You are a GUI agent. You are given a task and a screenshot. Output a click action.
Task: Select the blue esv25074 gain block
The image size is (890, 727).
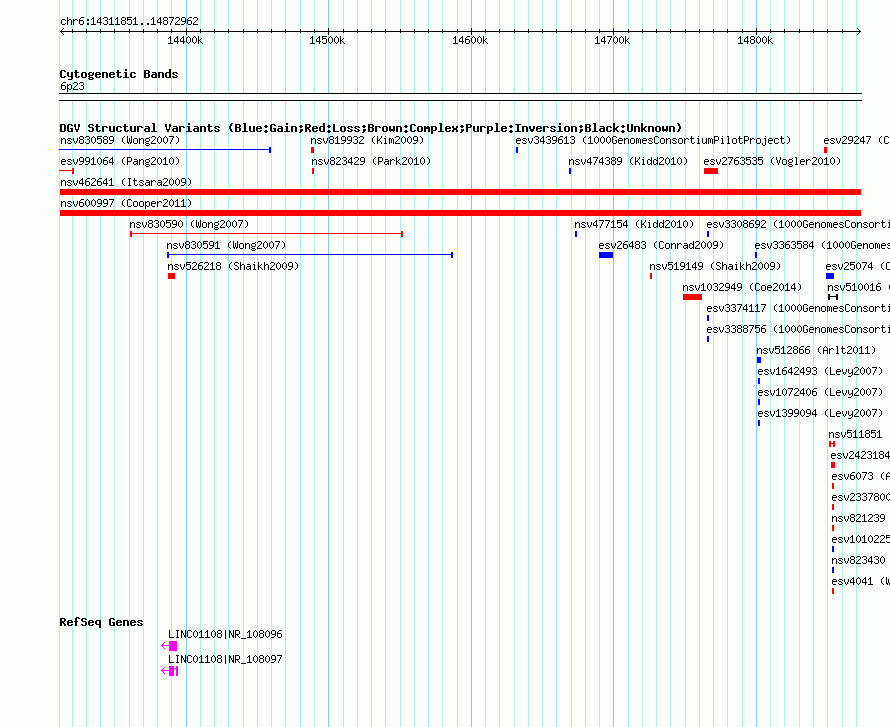(x=830, y=276)
